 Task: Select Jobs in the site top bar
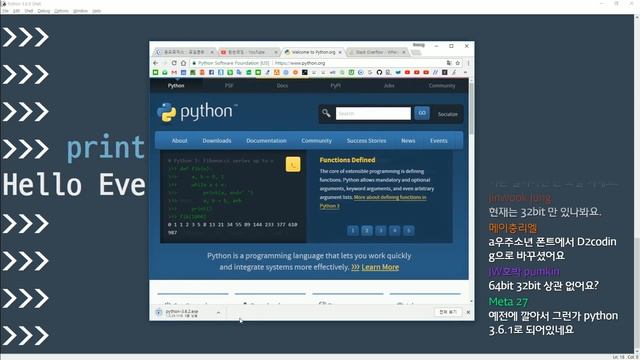389,85
